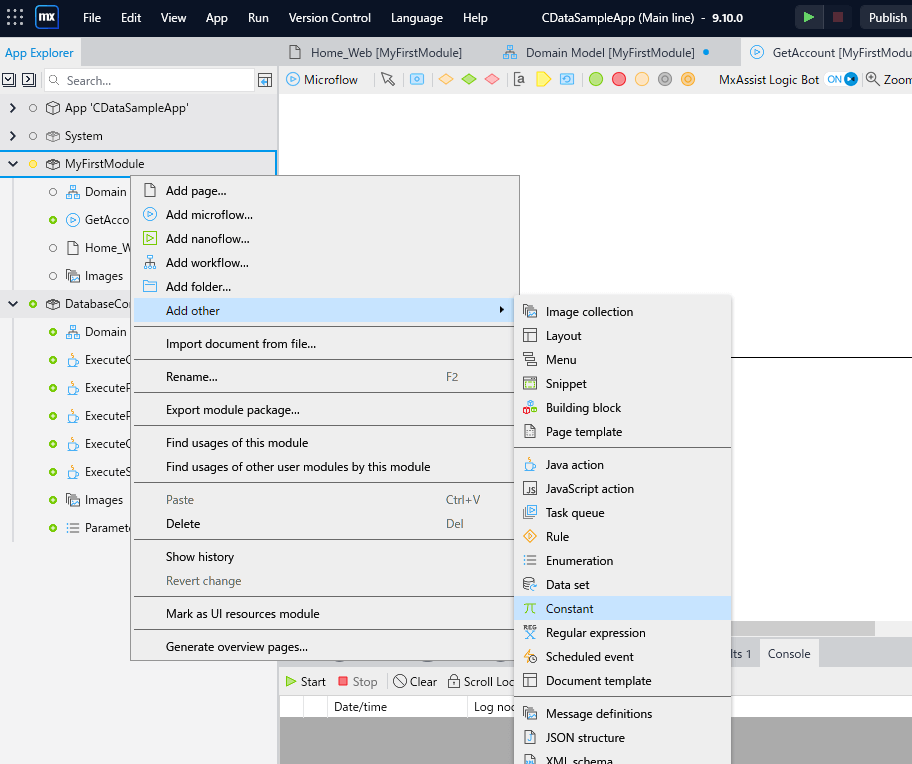This screenshot has width=912, height=764.
Task: Choose Constant from the Add other submenu
Action: 569,608
